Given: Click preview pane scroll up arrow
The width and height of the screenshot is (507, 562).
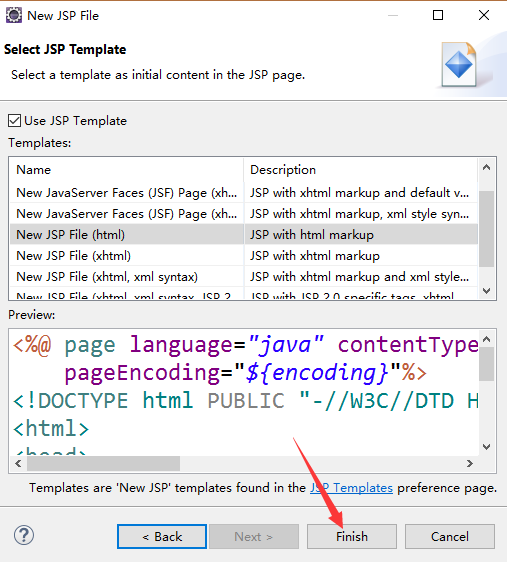Looking at the screenshot, I should 486,339.
